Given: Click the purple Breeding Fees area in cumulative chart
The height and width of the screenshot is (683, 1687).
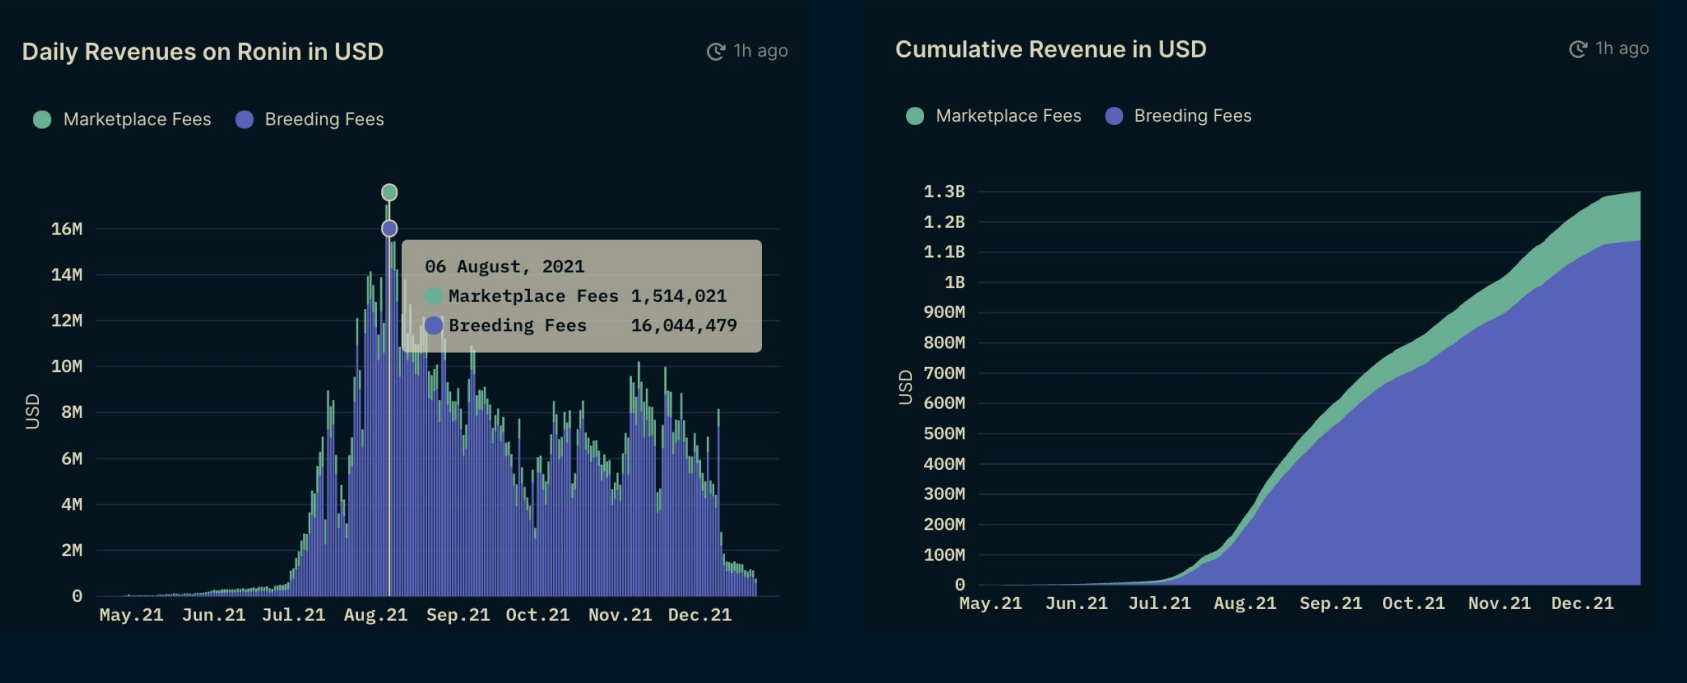Looking at the screenshot, I should 1450,480.
